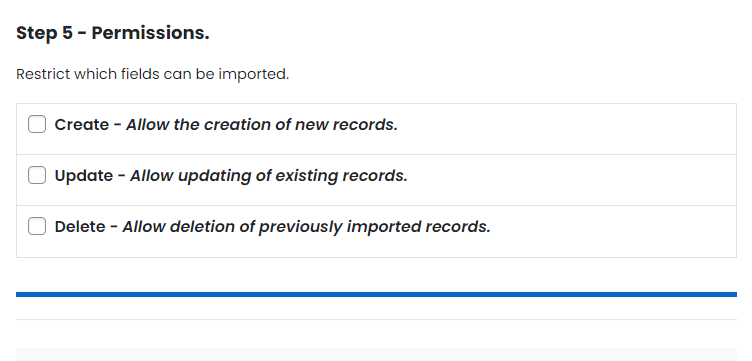The image size is (752, 361).
Task: Click 'Restrict which fields can be imported.' description
Action: 153,74
